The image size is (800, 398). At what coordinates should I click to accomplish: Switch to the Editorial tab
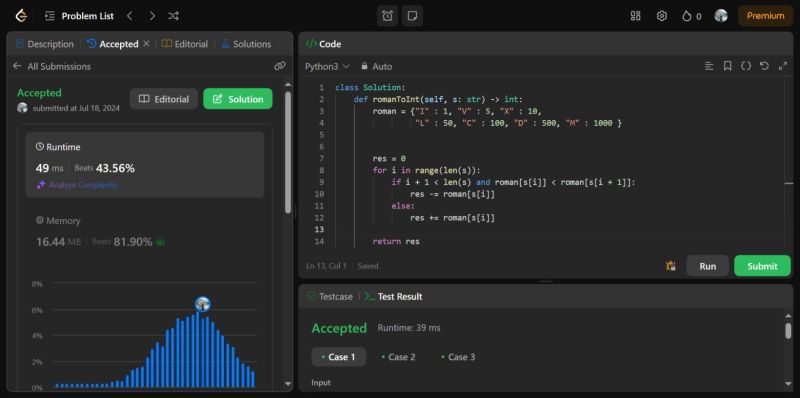click(x=185, y=44)
